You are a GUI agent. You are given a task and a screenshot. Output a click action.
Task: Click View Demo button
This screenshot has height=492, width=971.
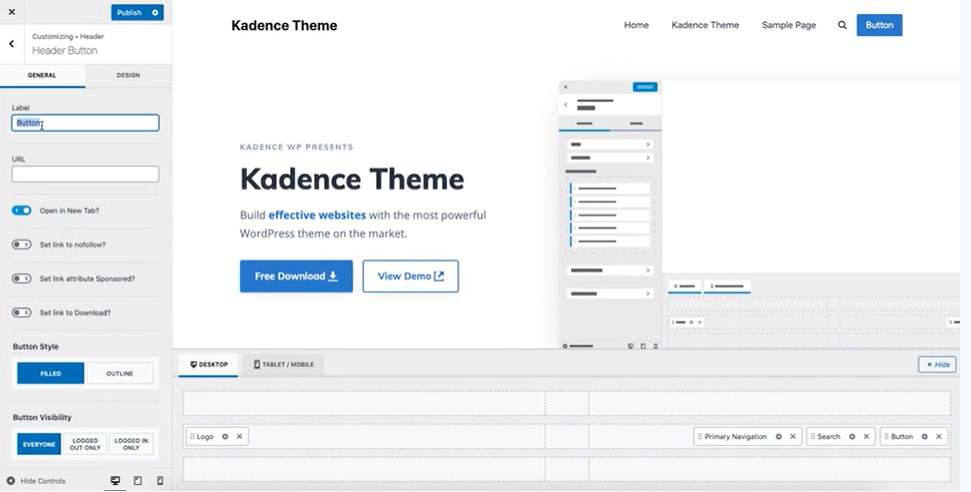click(x=411, y=276)
